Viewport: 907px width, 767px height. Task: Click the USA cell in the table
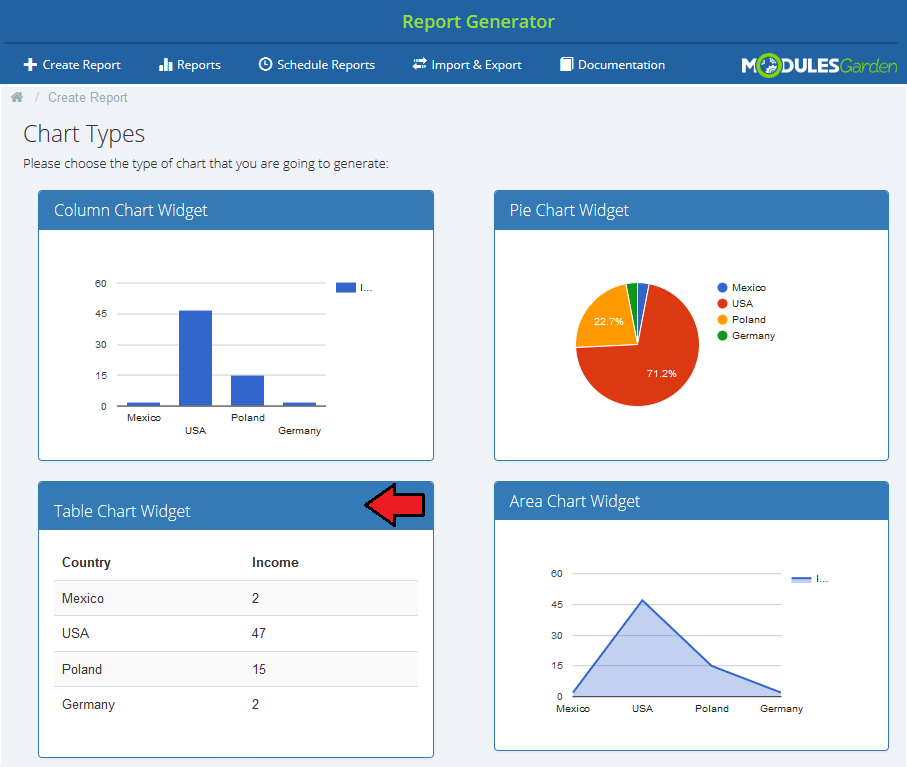75,633
